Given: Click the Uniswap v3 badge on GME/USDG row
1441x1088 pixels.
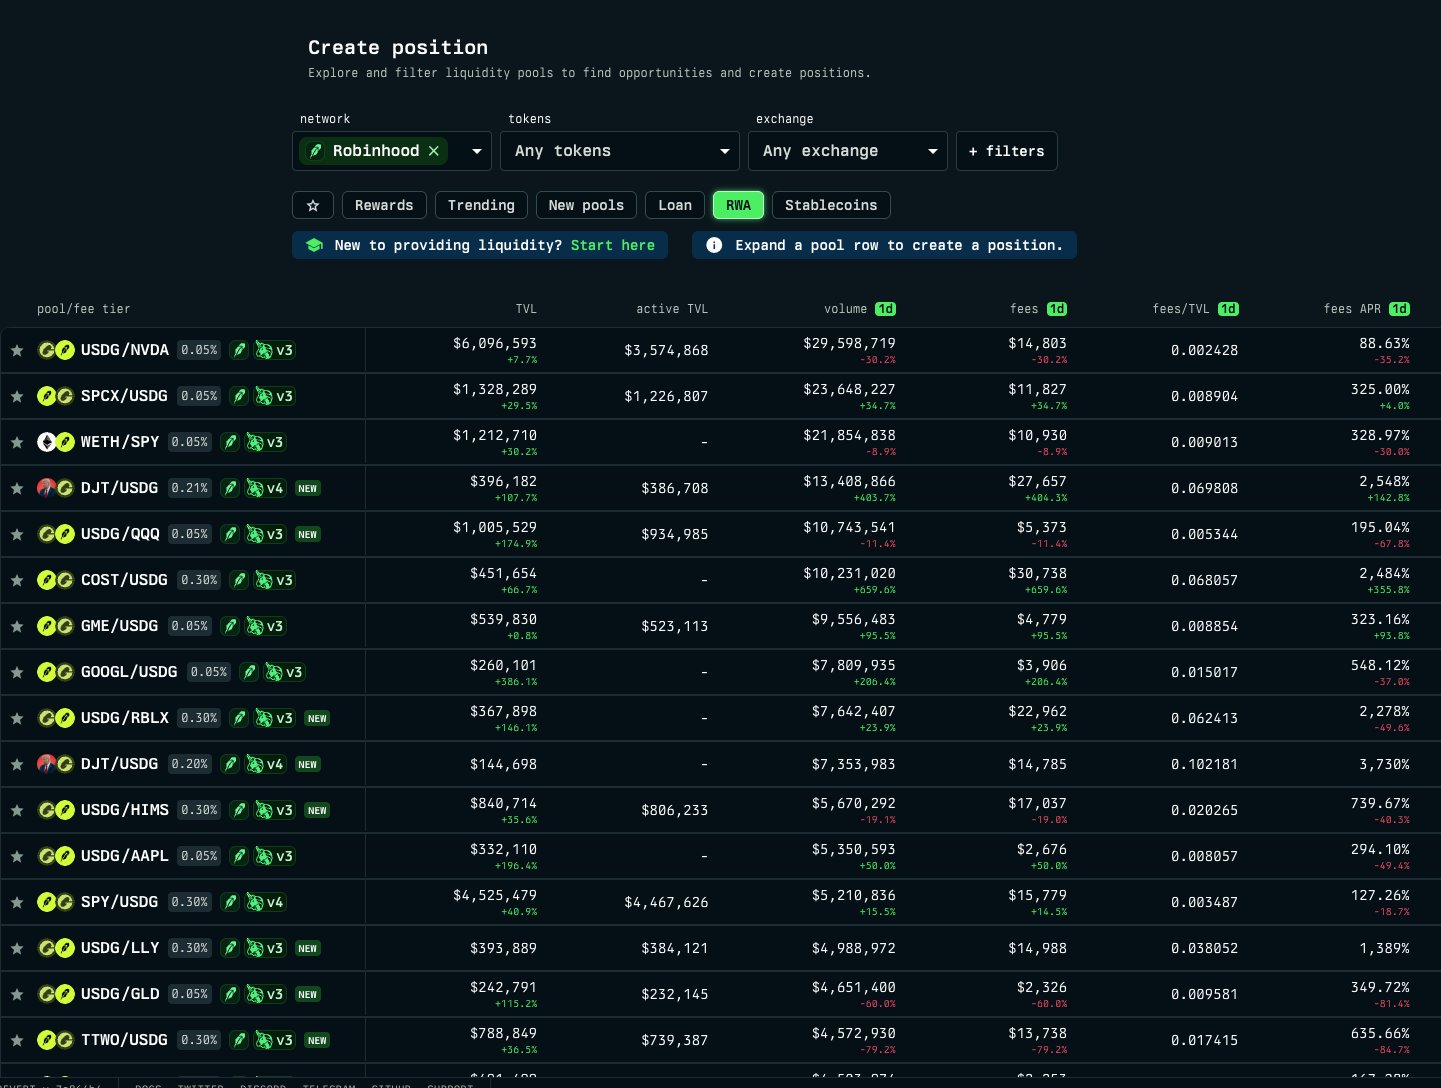Looking at the screenshot, I should point(265,626).
